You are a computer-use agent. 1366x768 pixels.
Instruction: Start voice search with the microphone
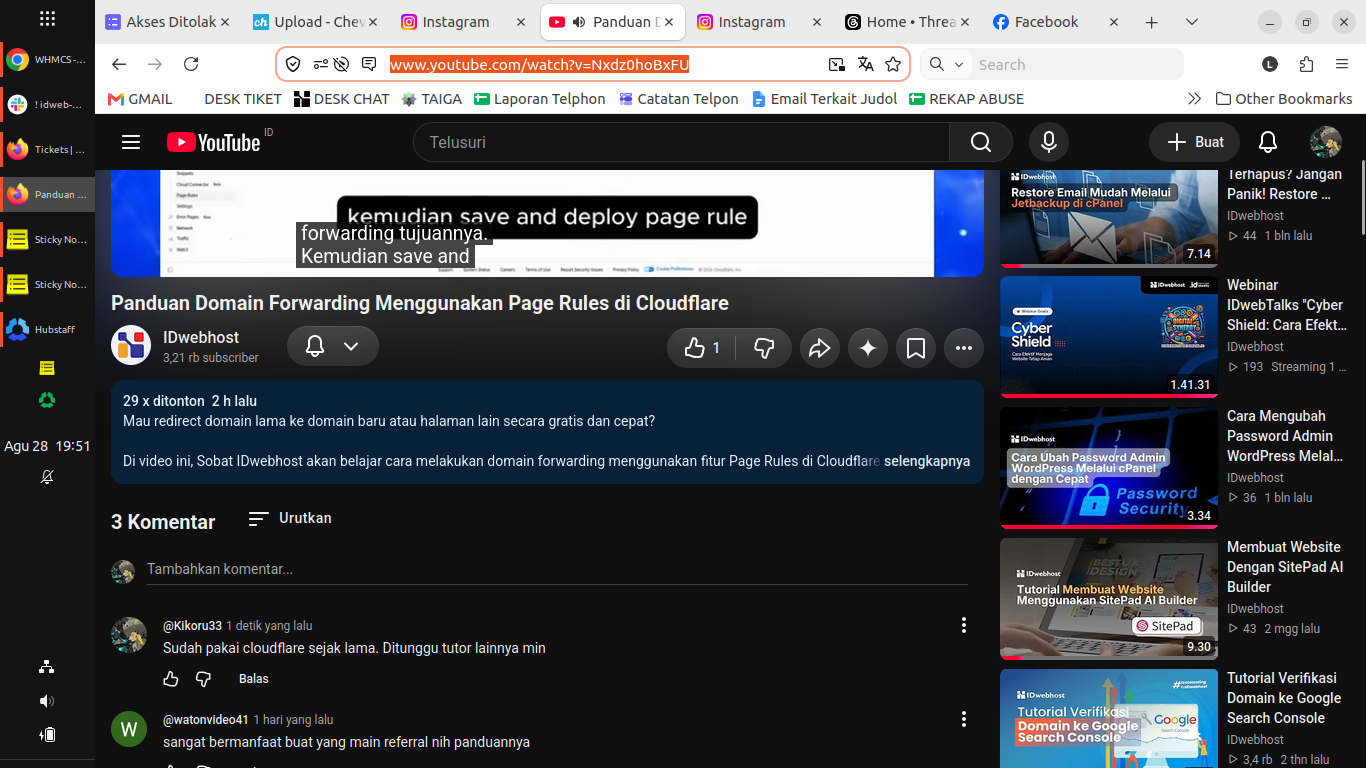[1049, 142]
